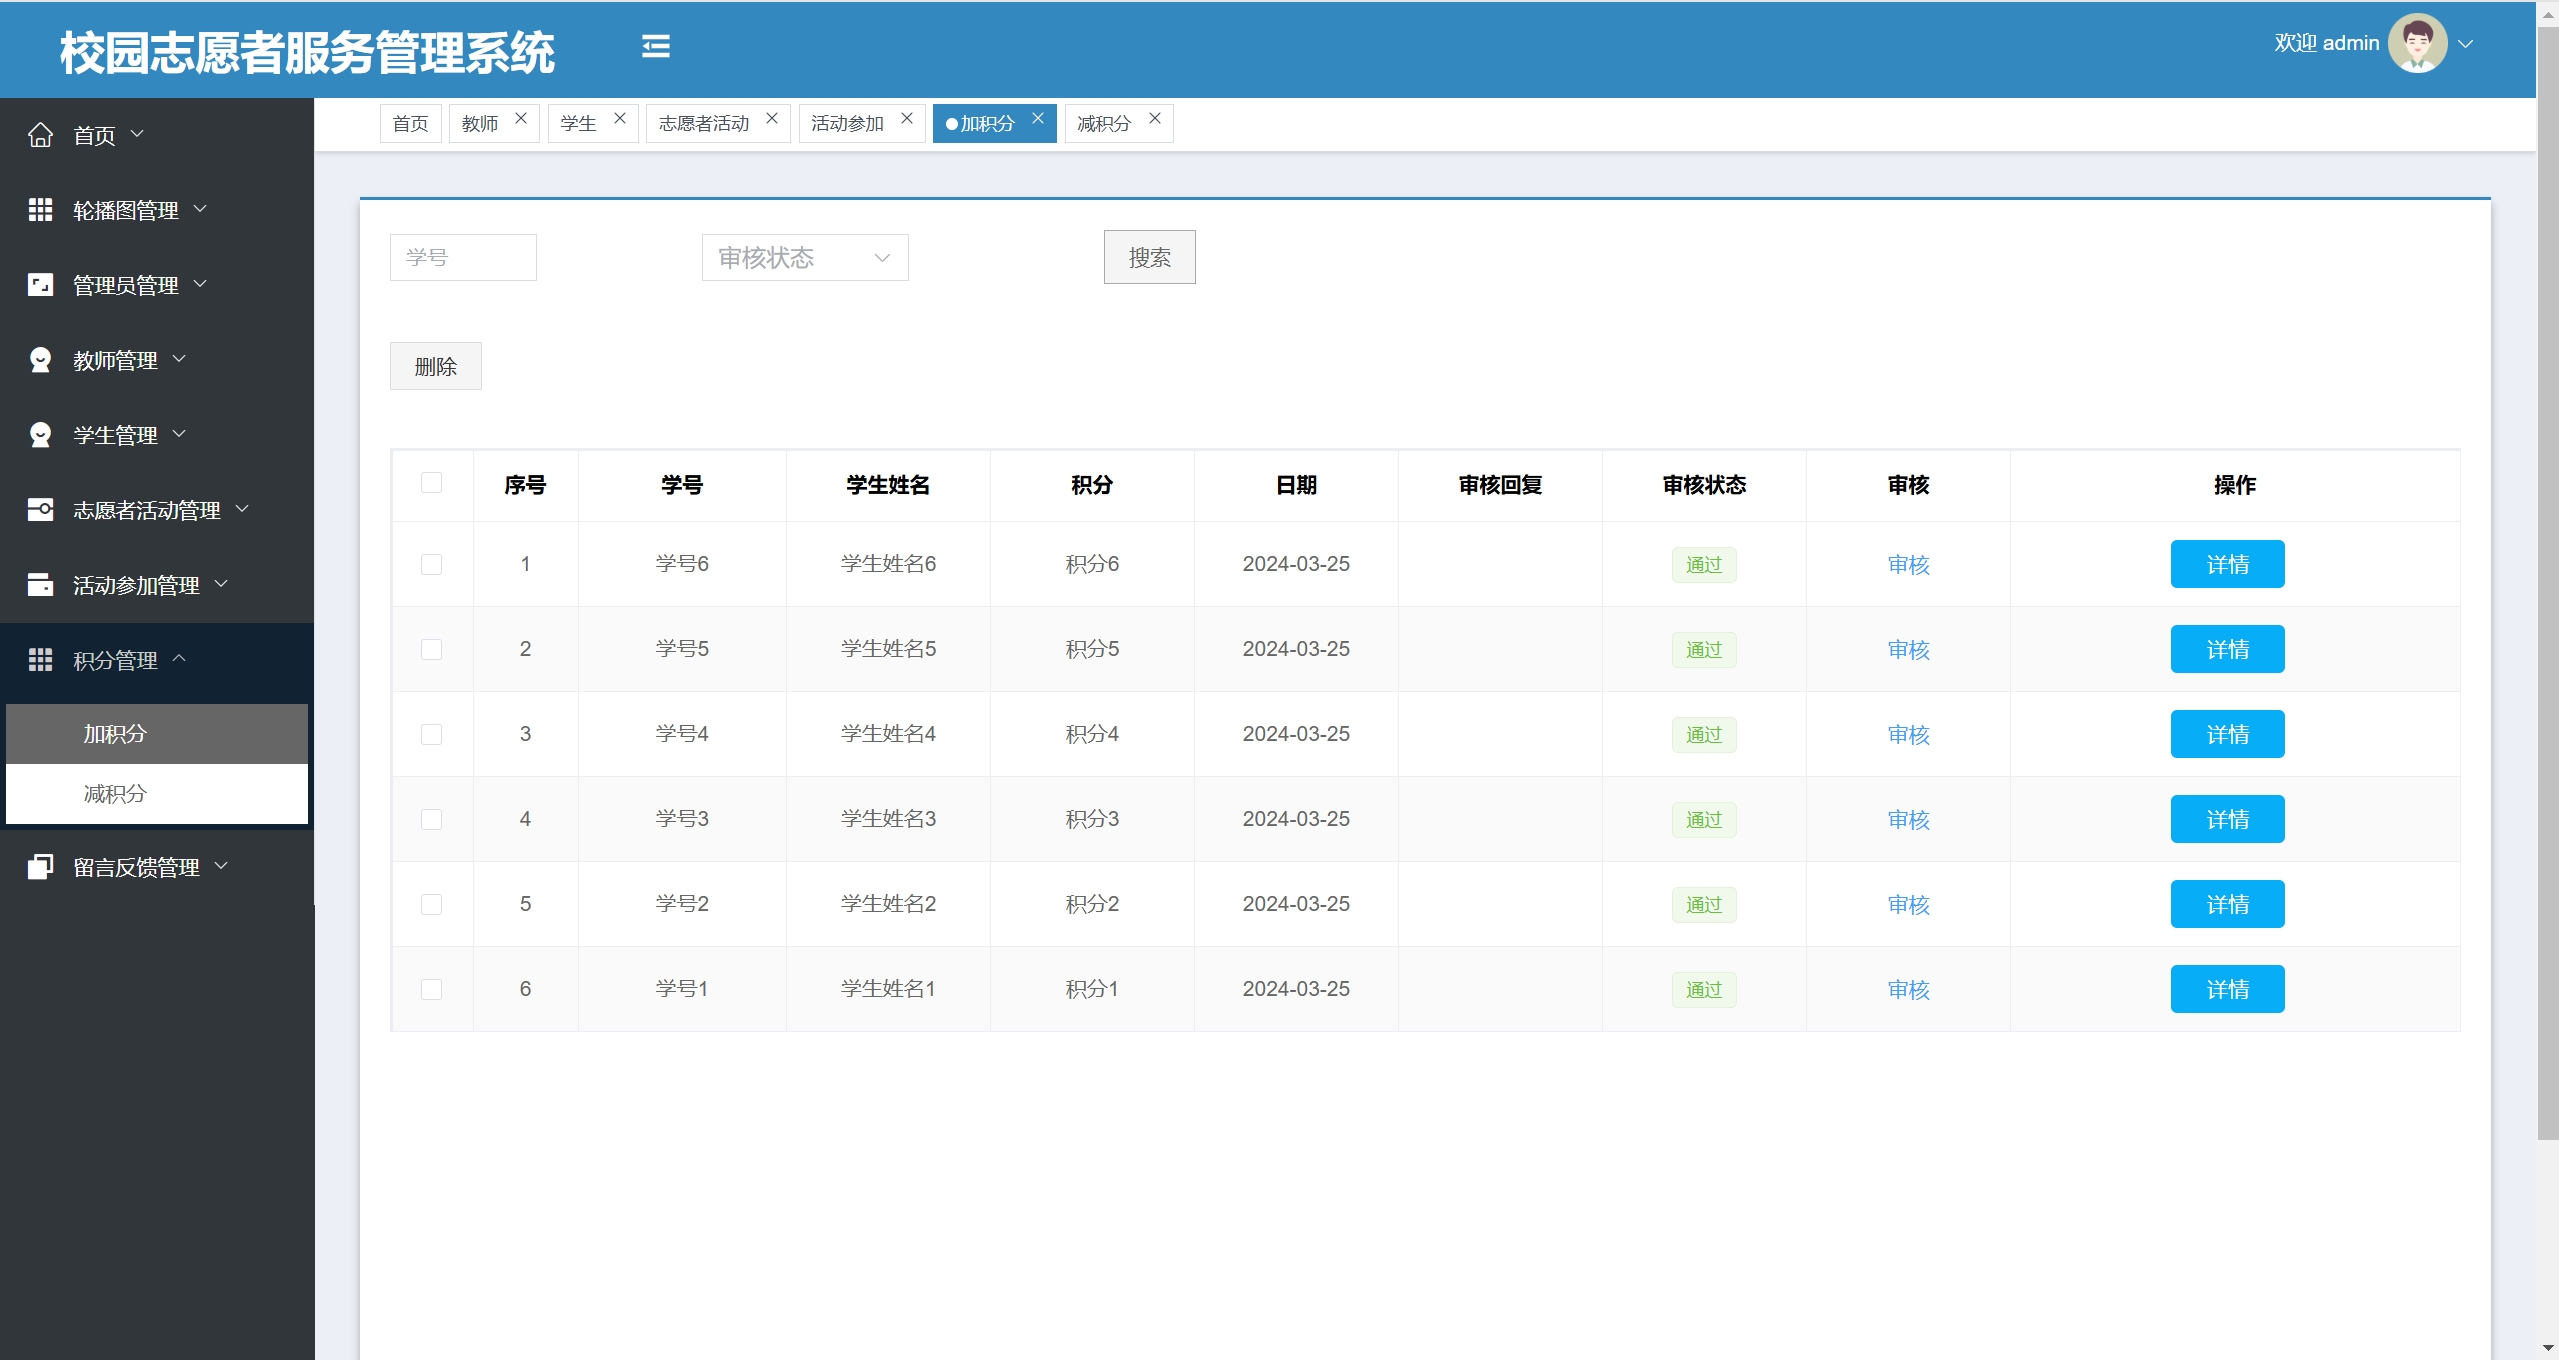Check the row for 学号5
This screenshot has width=2559, height=1360.
point(432,649)
